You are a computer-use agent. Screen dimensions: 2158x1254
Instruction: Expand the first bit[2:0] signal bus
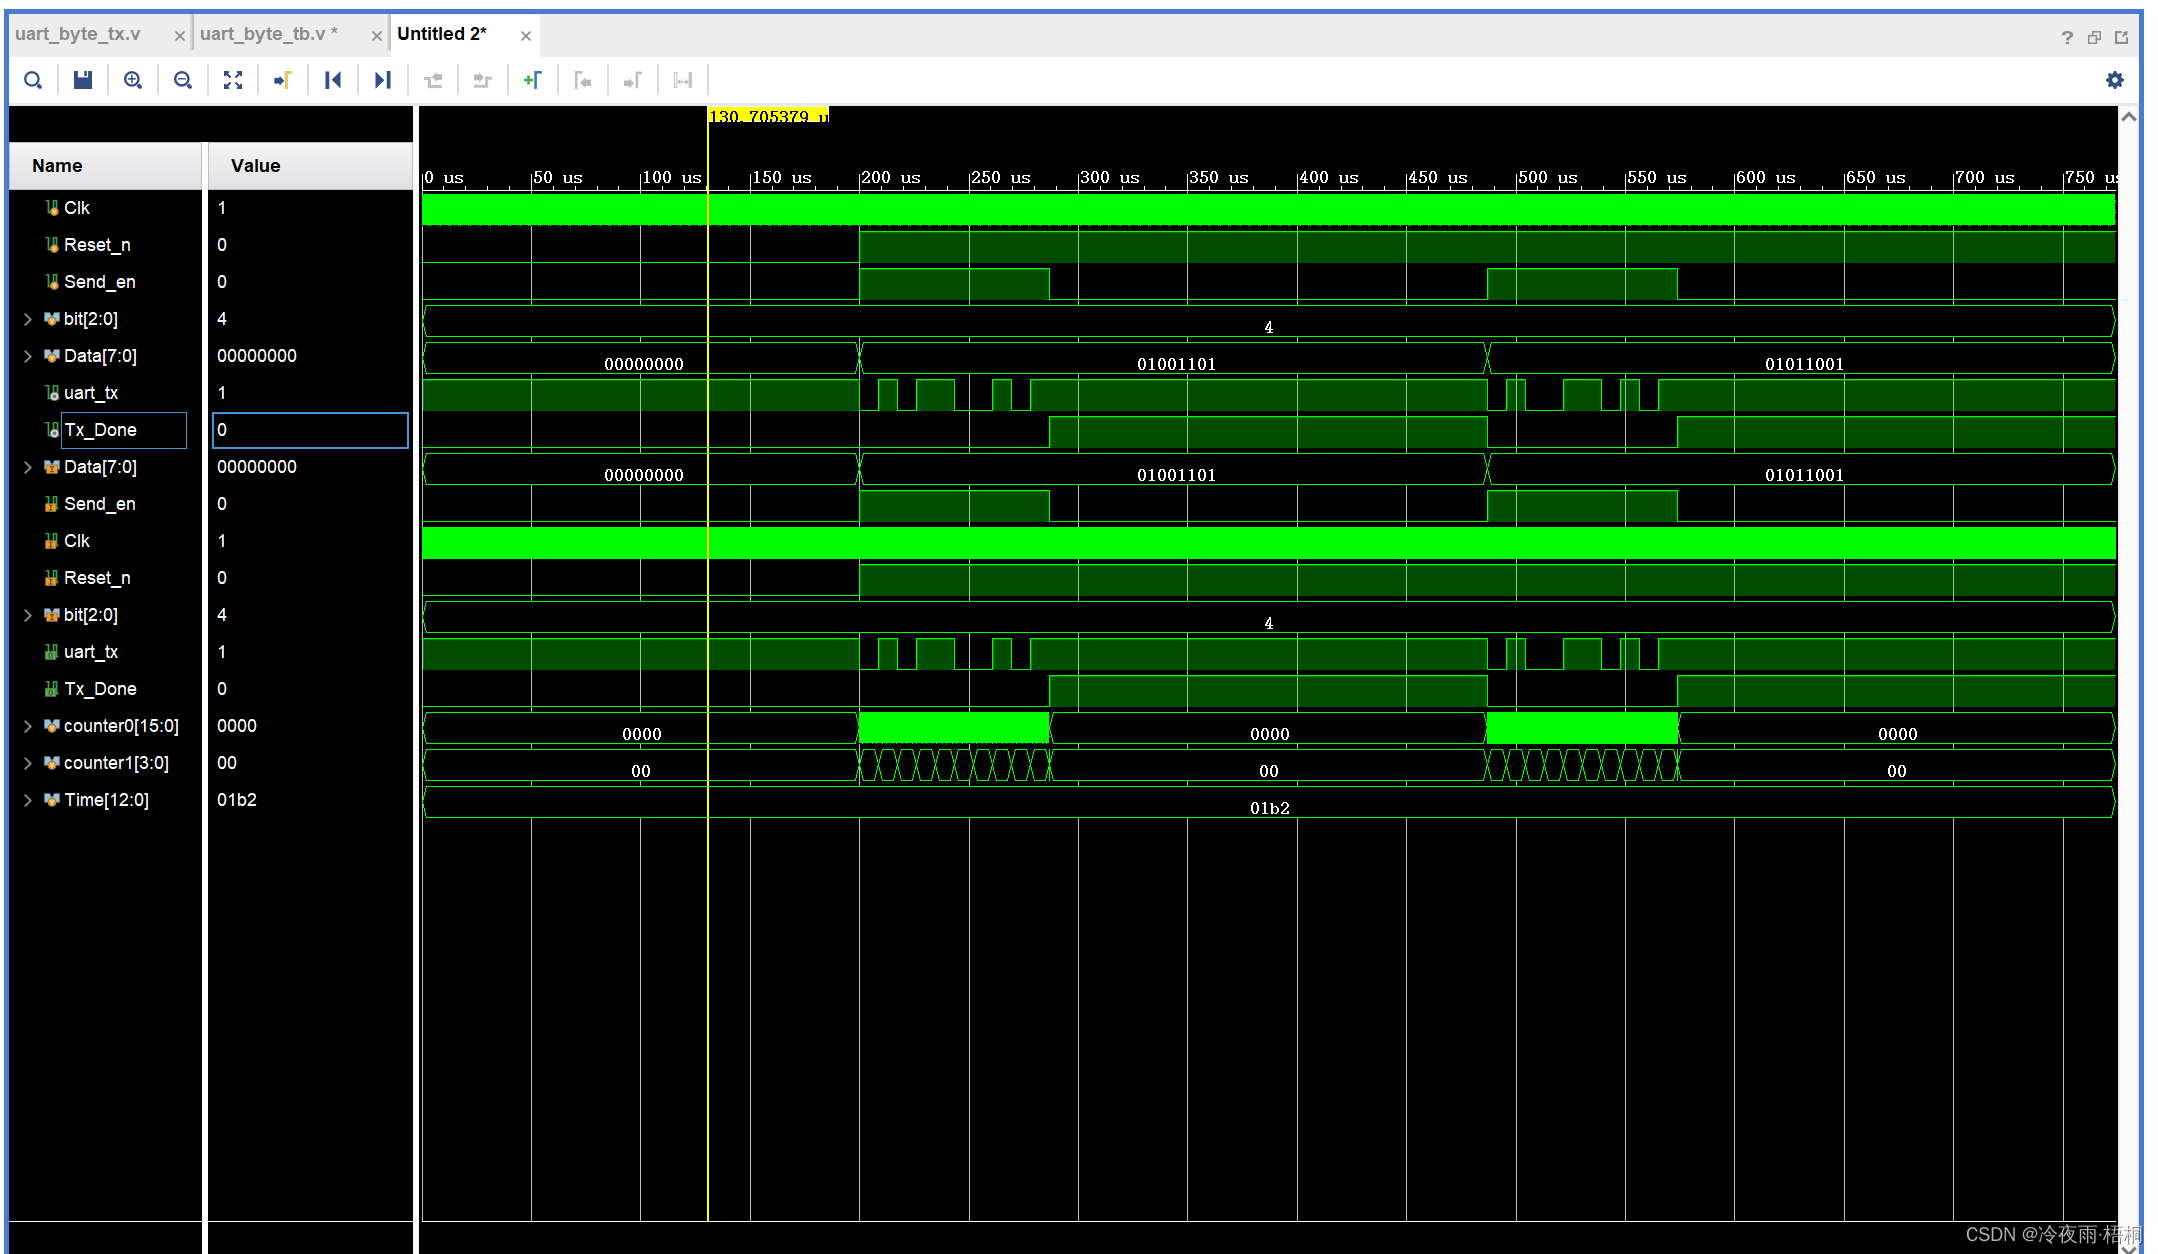[x=28, y=319]
